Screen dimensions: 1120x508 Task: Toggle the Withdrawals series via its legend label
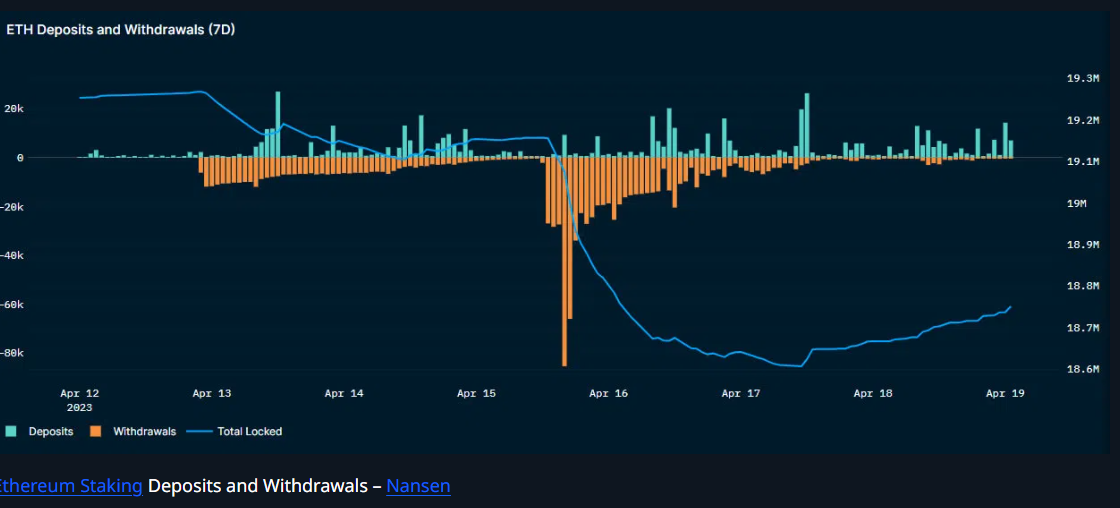pos(144,432)
